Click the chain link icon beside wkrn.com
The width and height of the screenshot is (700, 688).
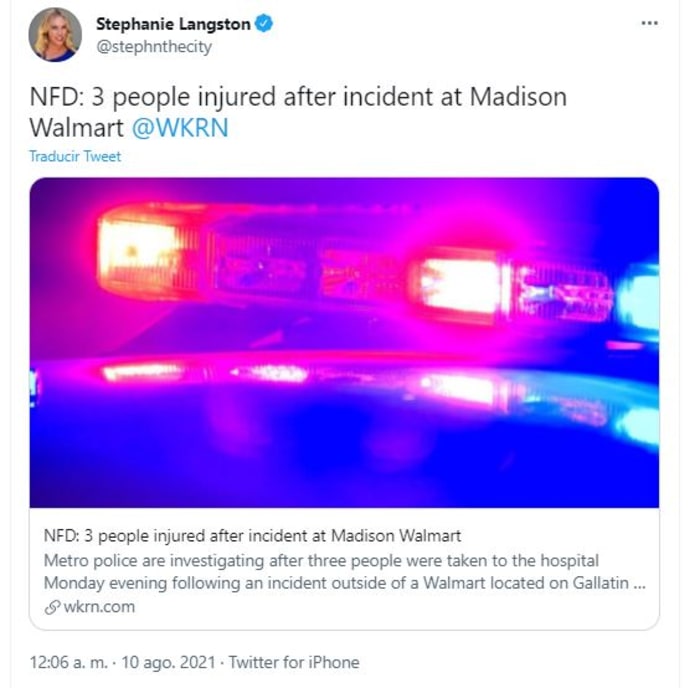pos(52,607)
